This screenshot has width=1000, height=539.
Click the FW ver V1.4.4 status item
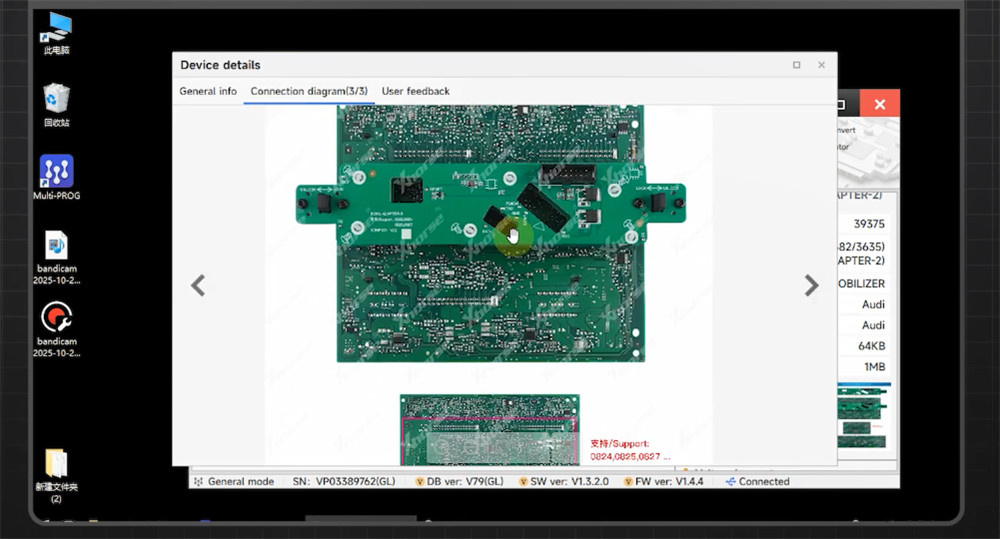tap(666, 482)
